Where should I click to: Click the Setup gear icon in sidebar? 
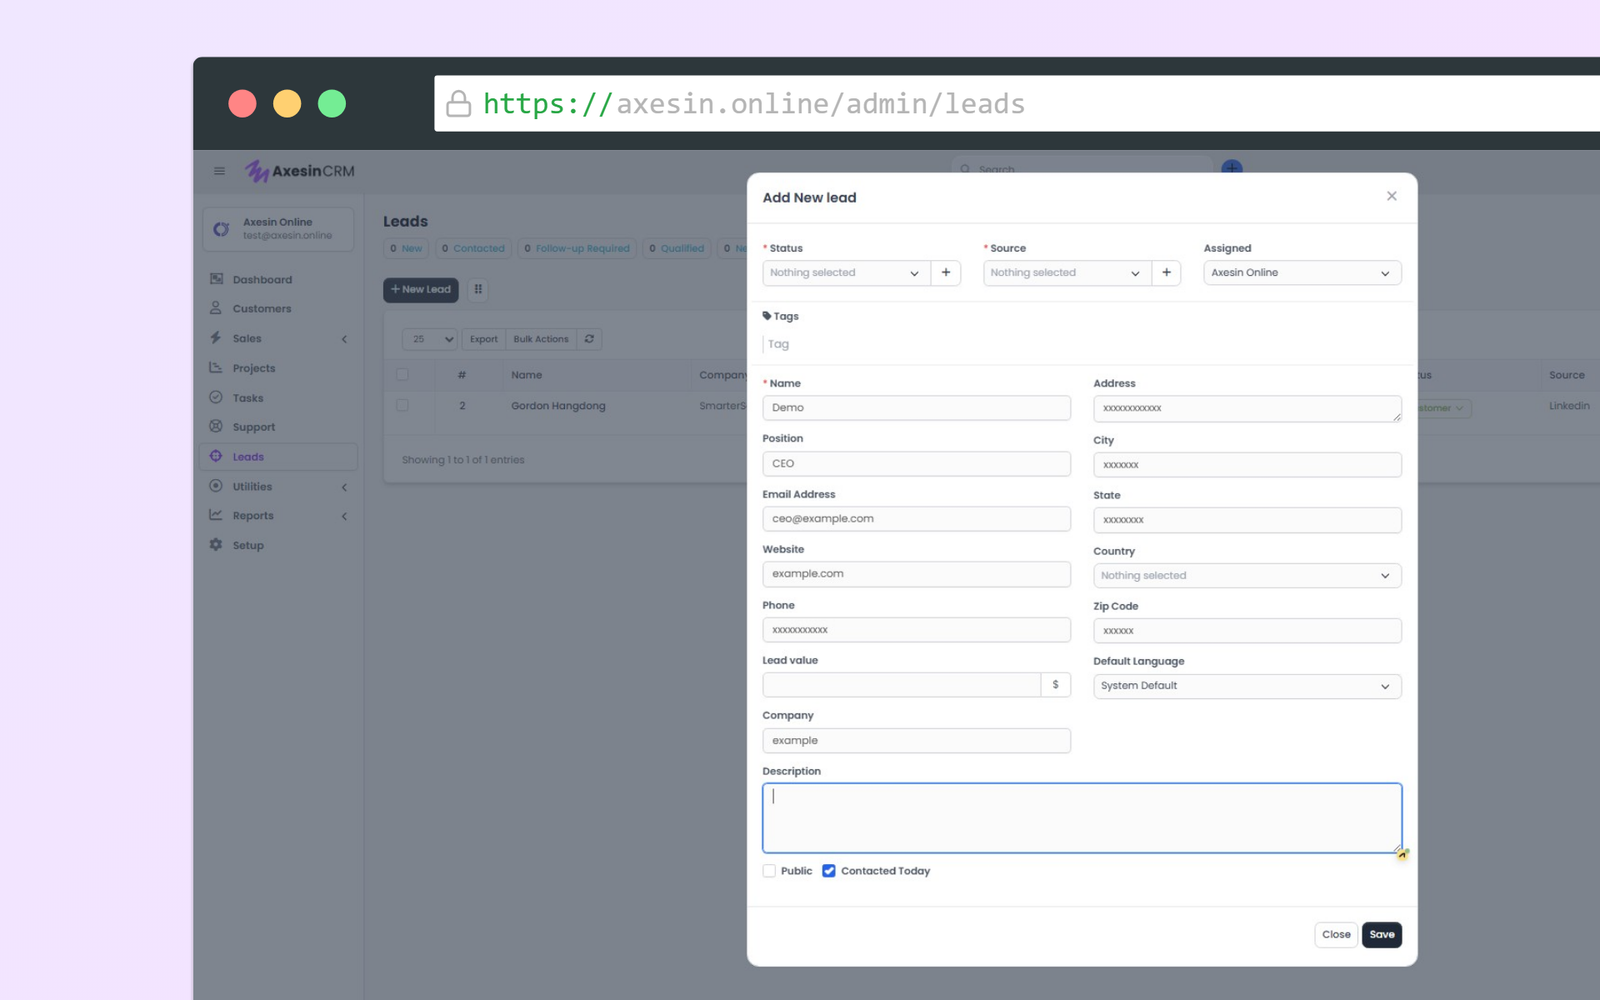216,545
